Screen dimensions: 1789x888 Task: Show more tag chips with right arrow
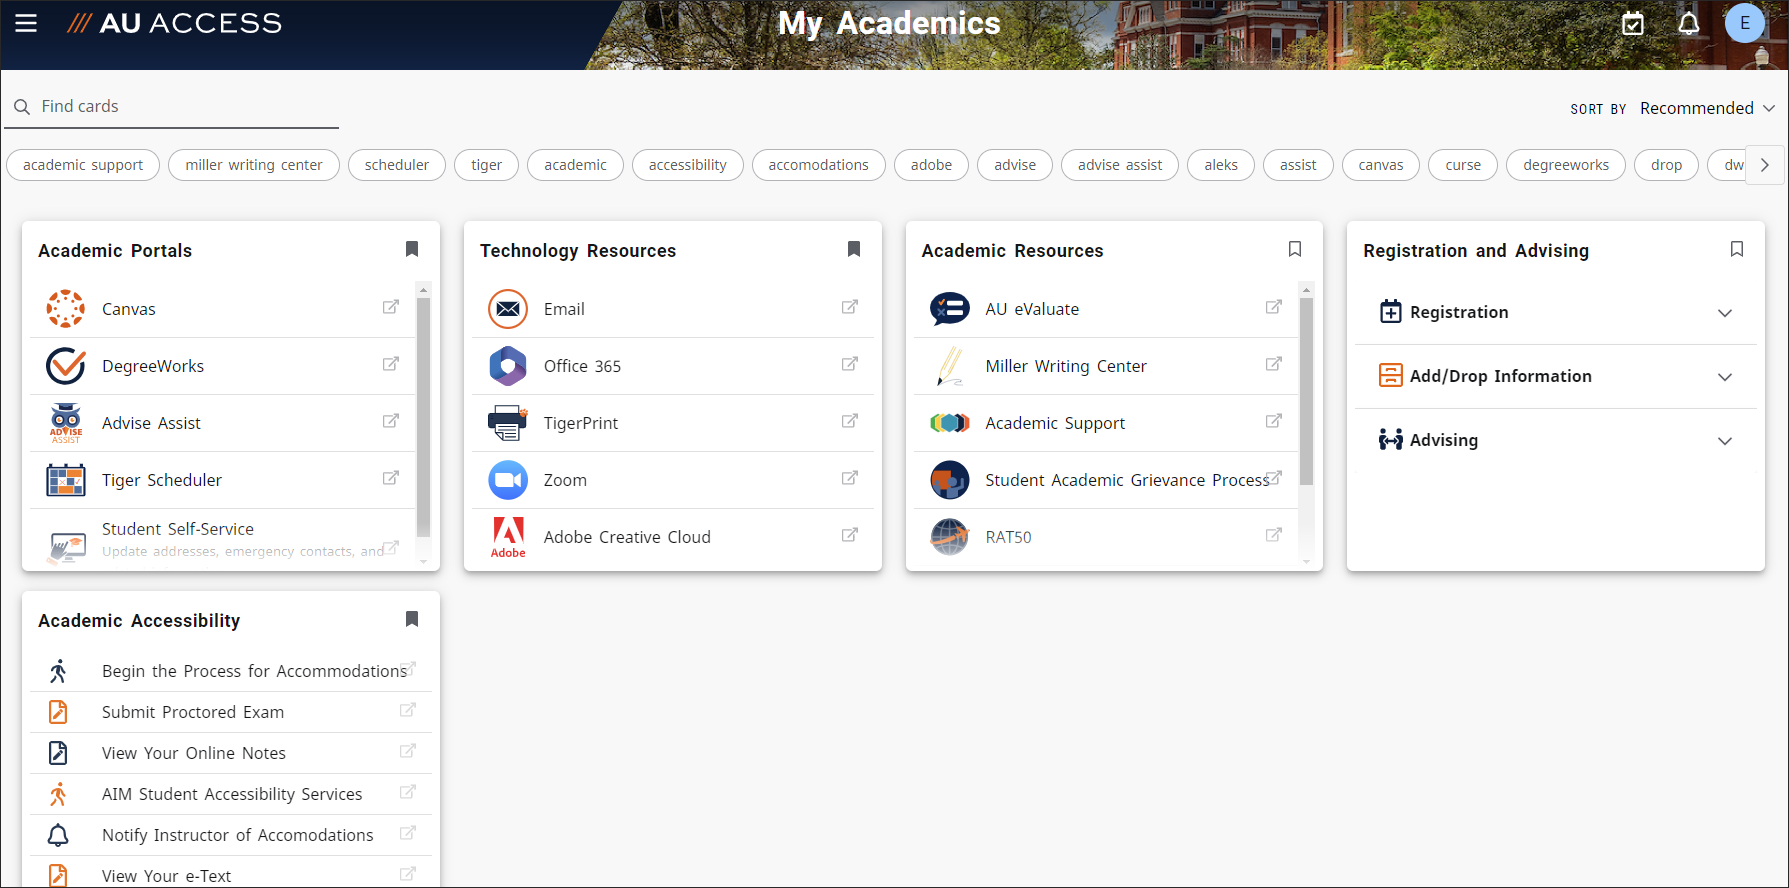(1765, 165)
